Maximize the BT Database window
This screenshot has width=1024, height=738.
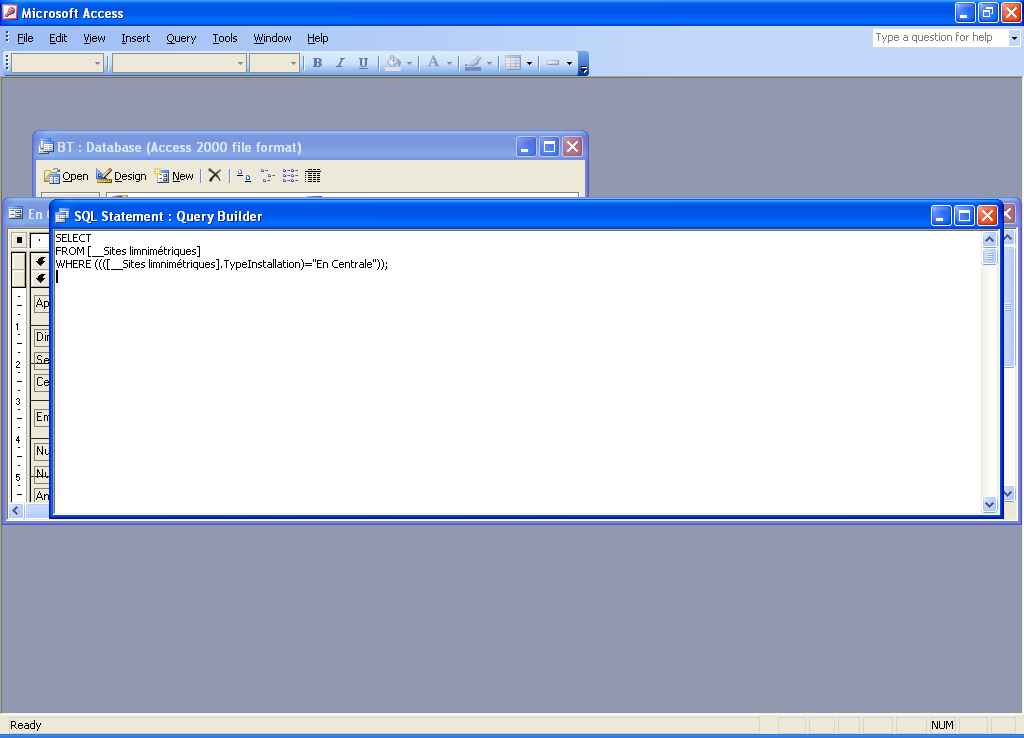tap(549, 147)
